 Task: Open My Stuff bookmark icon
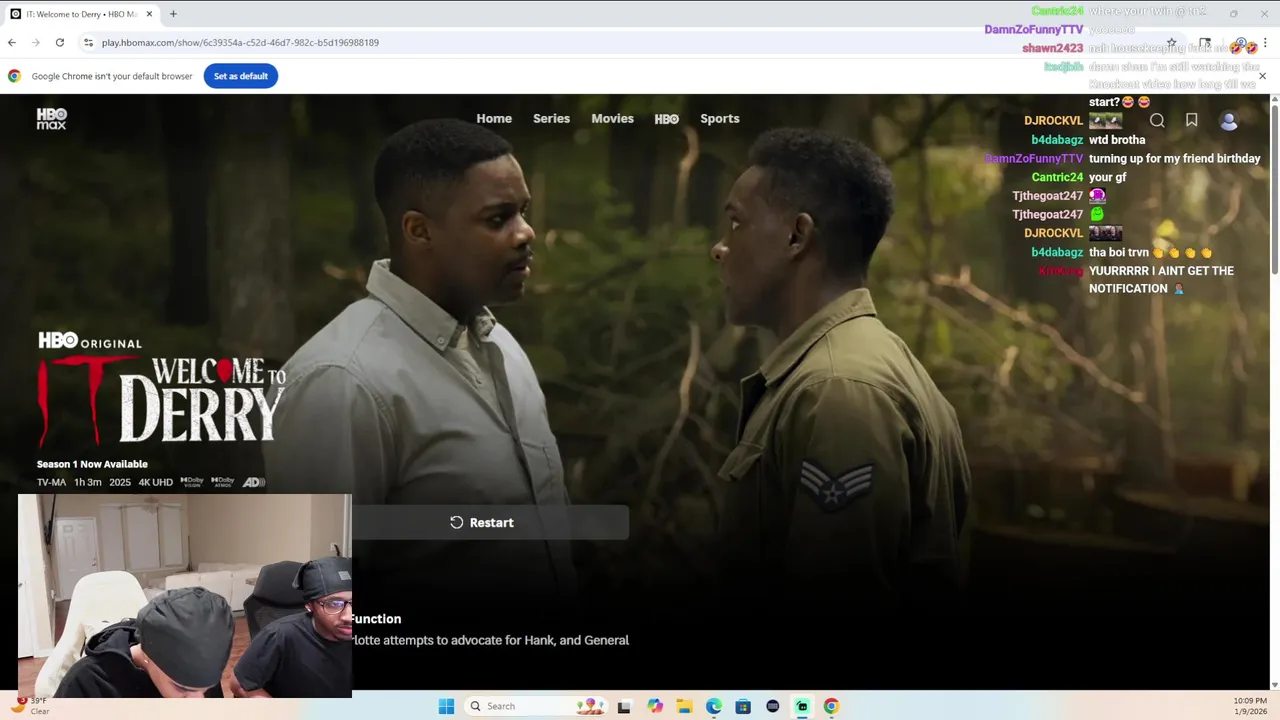1191,120
